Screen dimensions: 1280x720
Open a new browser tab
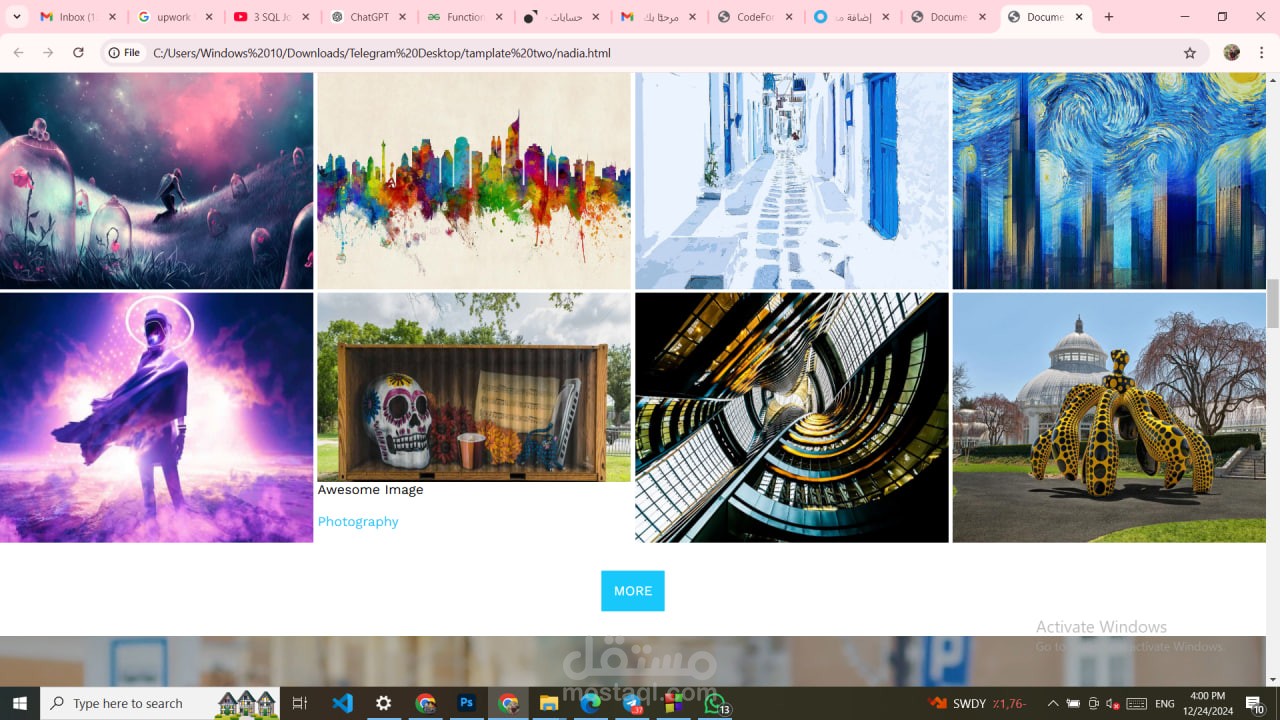(x=1109, y=17)
